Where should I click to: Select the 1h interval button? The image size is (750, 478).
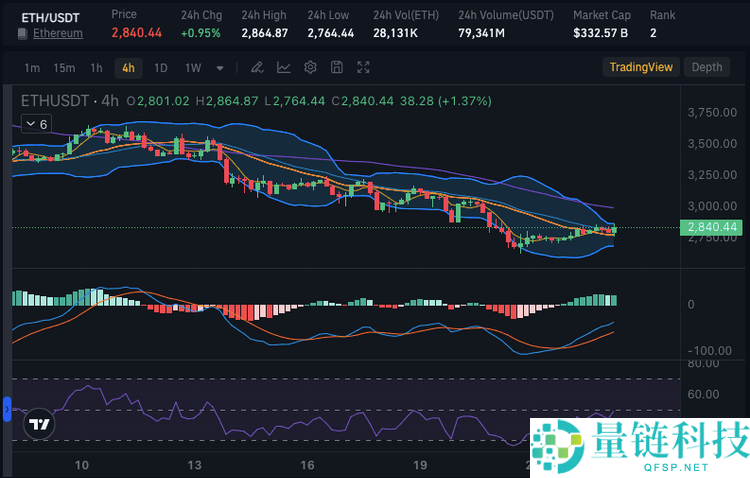(x=96, y=68)
